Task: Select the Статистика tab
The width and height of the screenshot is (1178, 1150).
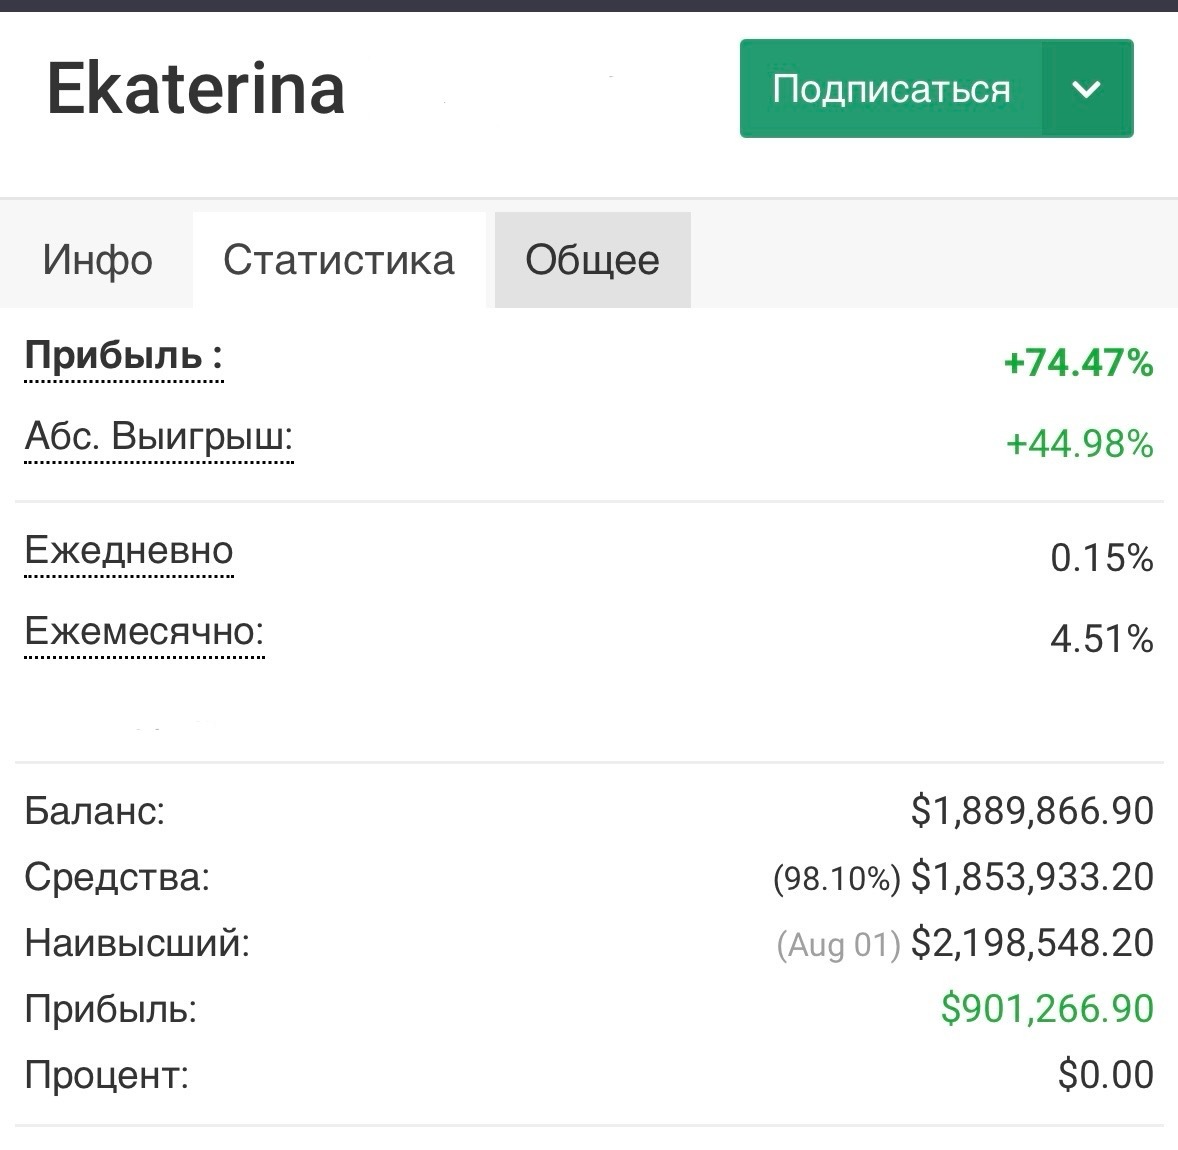Action: (339, 260)
